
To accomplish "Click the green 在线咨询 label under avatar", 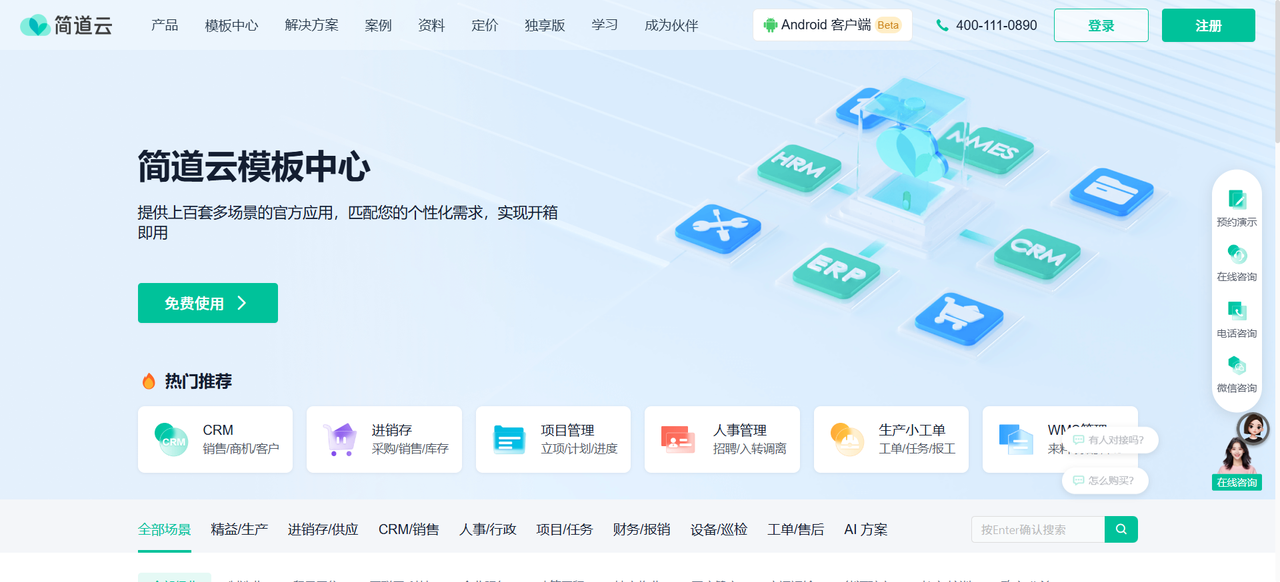I will 1236,482.
